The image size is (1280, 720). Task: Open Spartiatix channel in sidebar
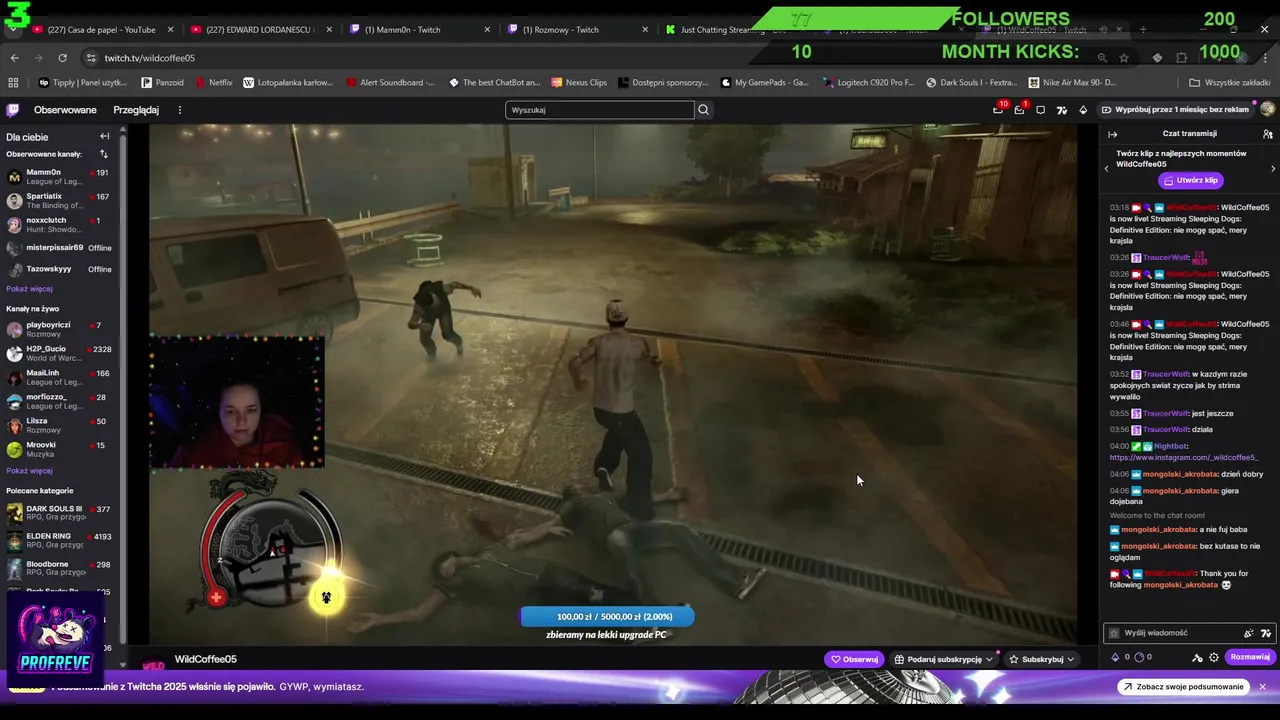[59, 201]
